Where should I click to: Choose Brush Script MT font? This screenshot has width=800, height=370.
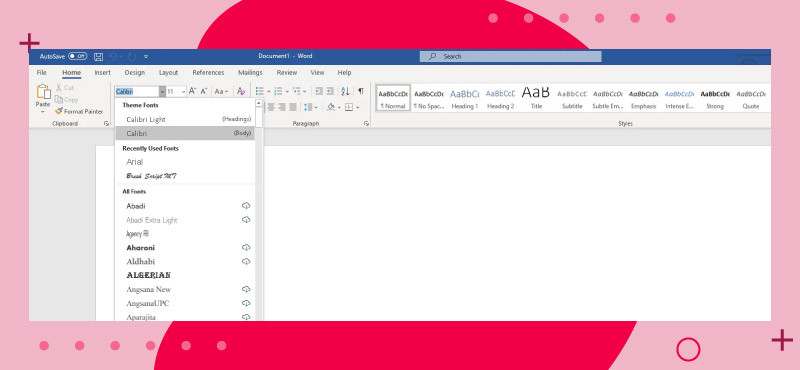[185, 176]
